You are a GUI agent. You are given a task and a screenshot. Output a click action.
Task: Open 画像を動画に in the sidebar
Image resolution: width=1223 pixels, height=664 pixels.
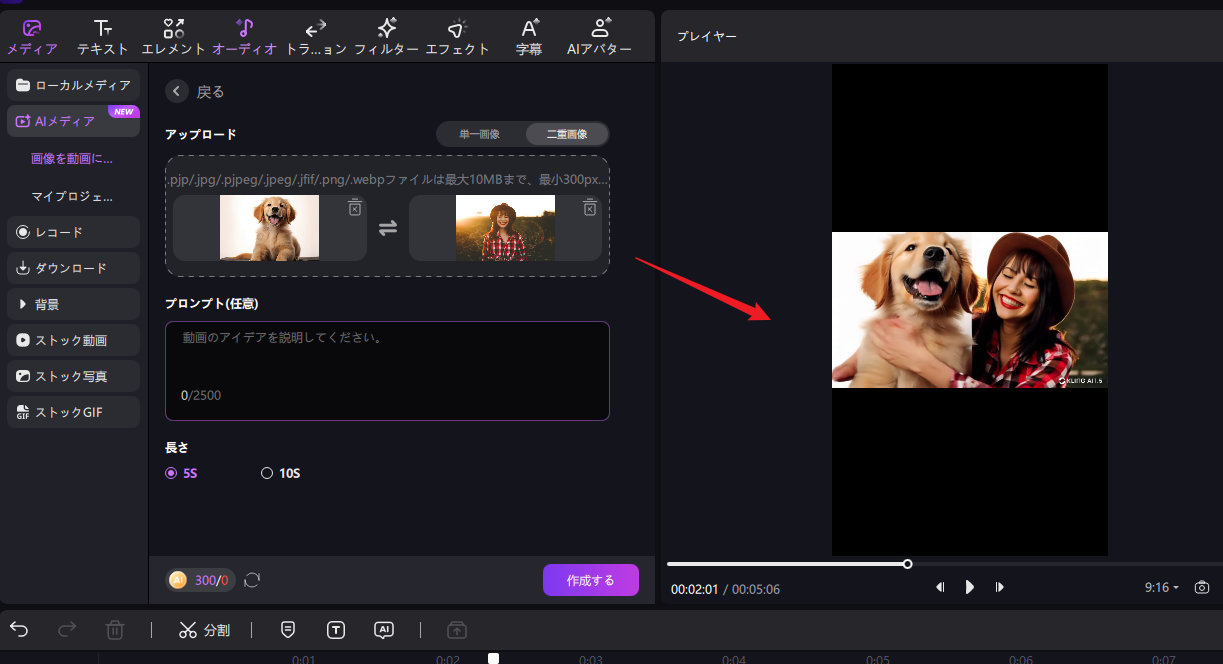tap(73, 158)
